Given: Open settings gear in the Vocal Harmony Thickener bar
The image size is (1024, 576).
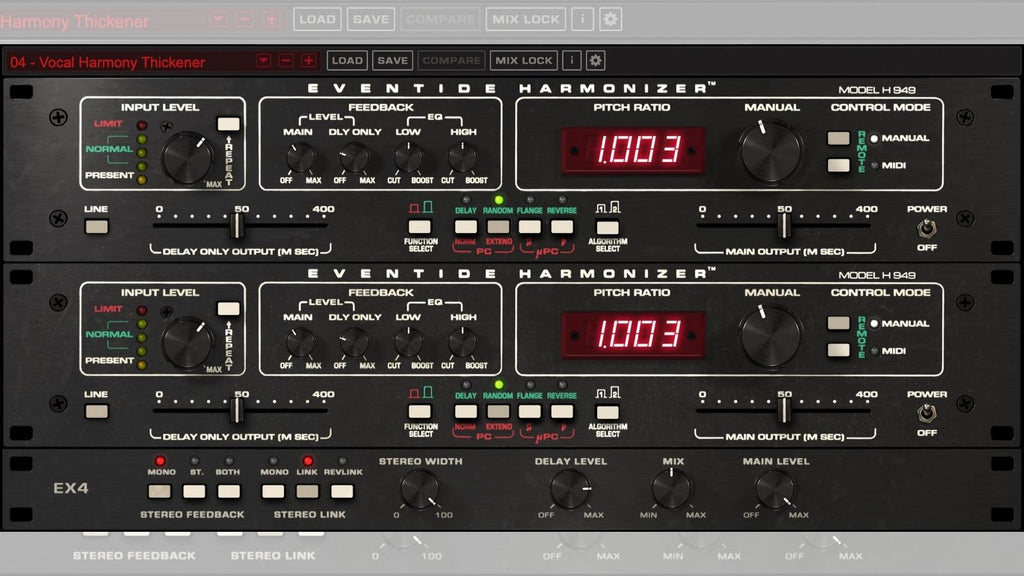Looking at the screenshot, I should point(595,61).
